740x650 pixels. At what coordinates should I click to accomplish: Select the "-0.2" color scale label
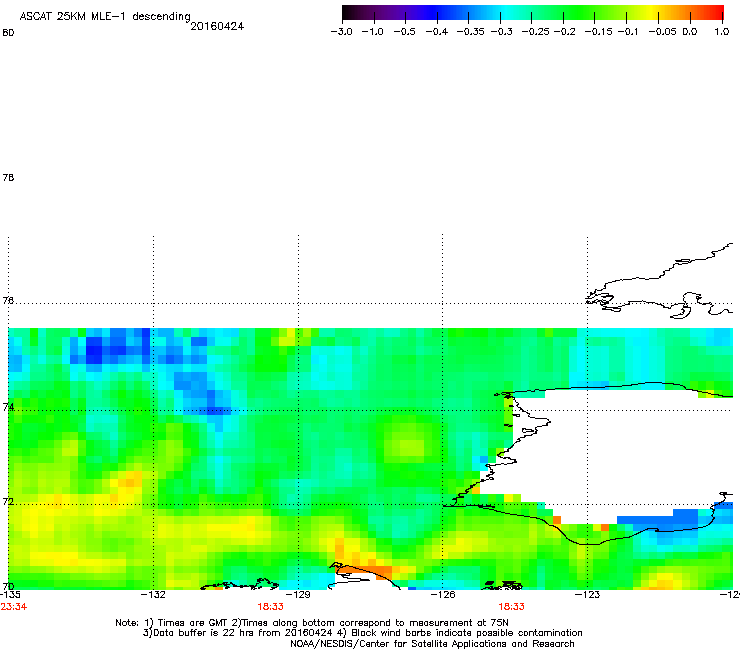tap(564, 32)
